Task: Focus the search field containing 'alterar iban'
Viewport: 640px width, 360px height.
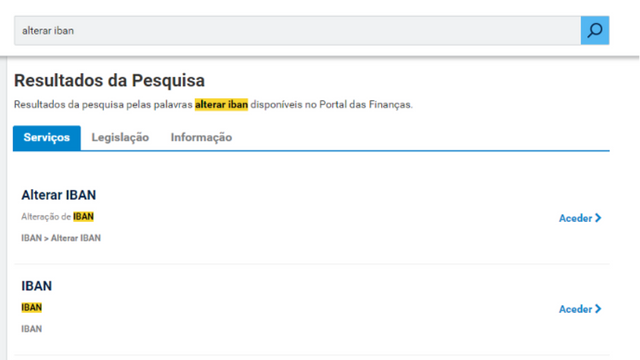Action: point(298,31)
